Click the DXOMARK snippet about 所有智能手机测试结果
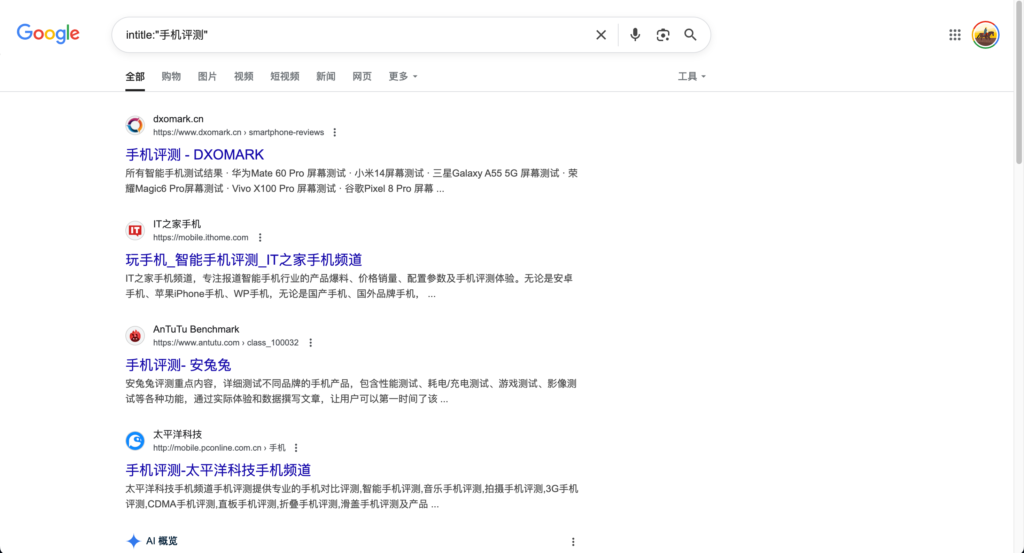Image resolution: width=1024 pixels, height=553 pixels. (351, 181)
